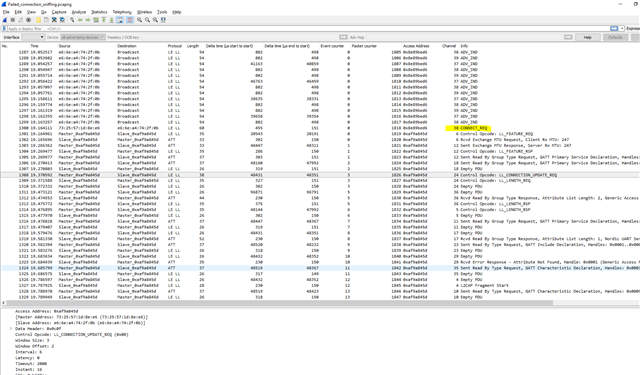Sort by the Source column header

64,46
